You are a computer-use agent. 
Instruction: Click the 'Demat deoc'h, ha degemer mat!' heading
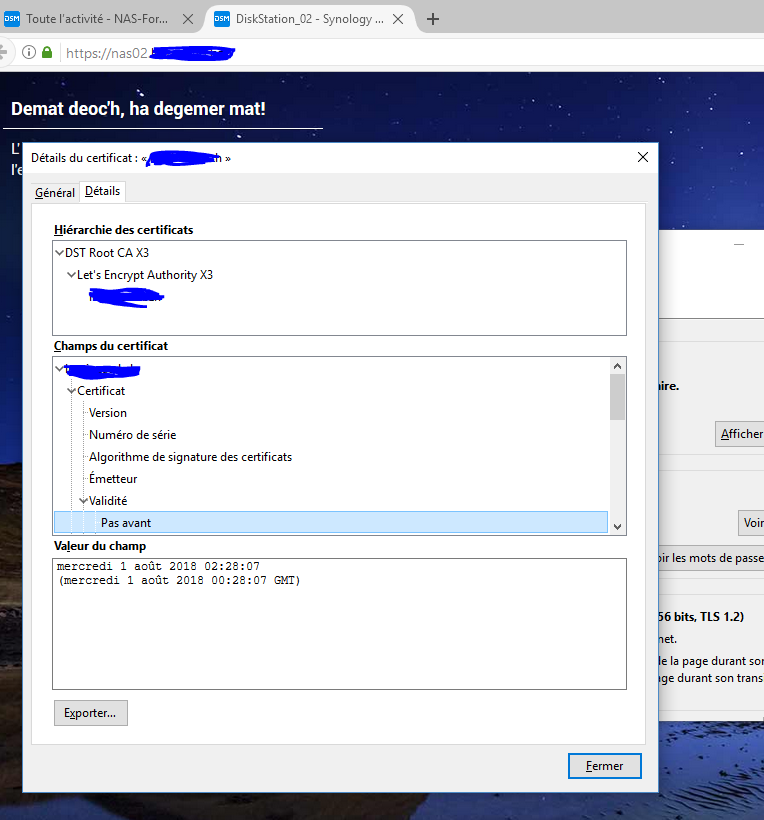[x=139, y=109]
